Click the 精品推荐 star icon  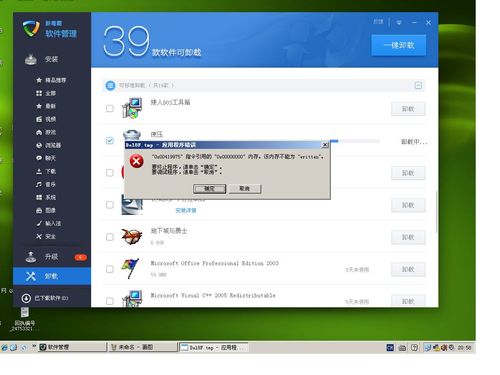click(39, 80)
